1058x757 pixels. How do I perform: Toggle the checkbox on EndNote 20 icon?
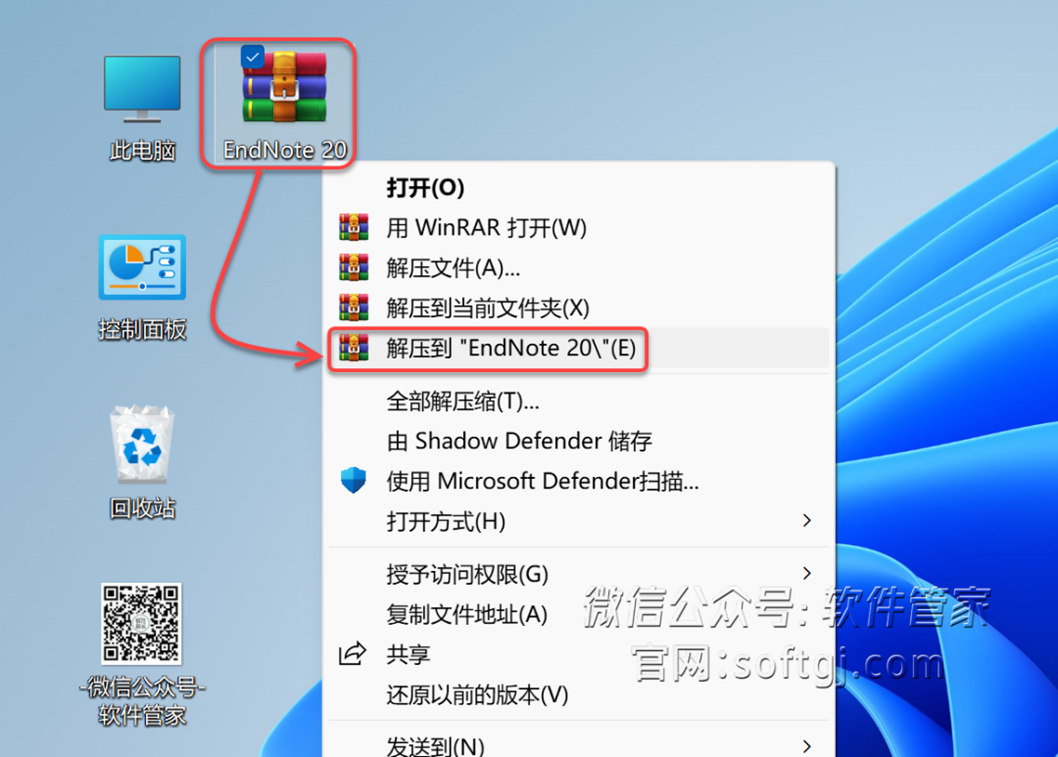tap(252, 57)
